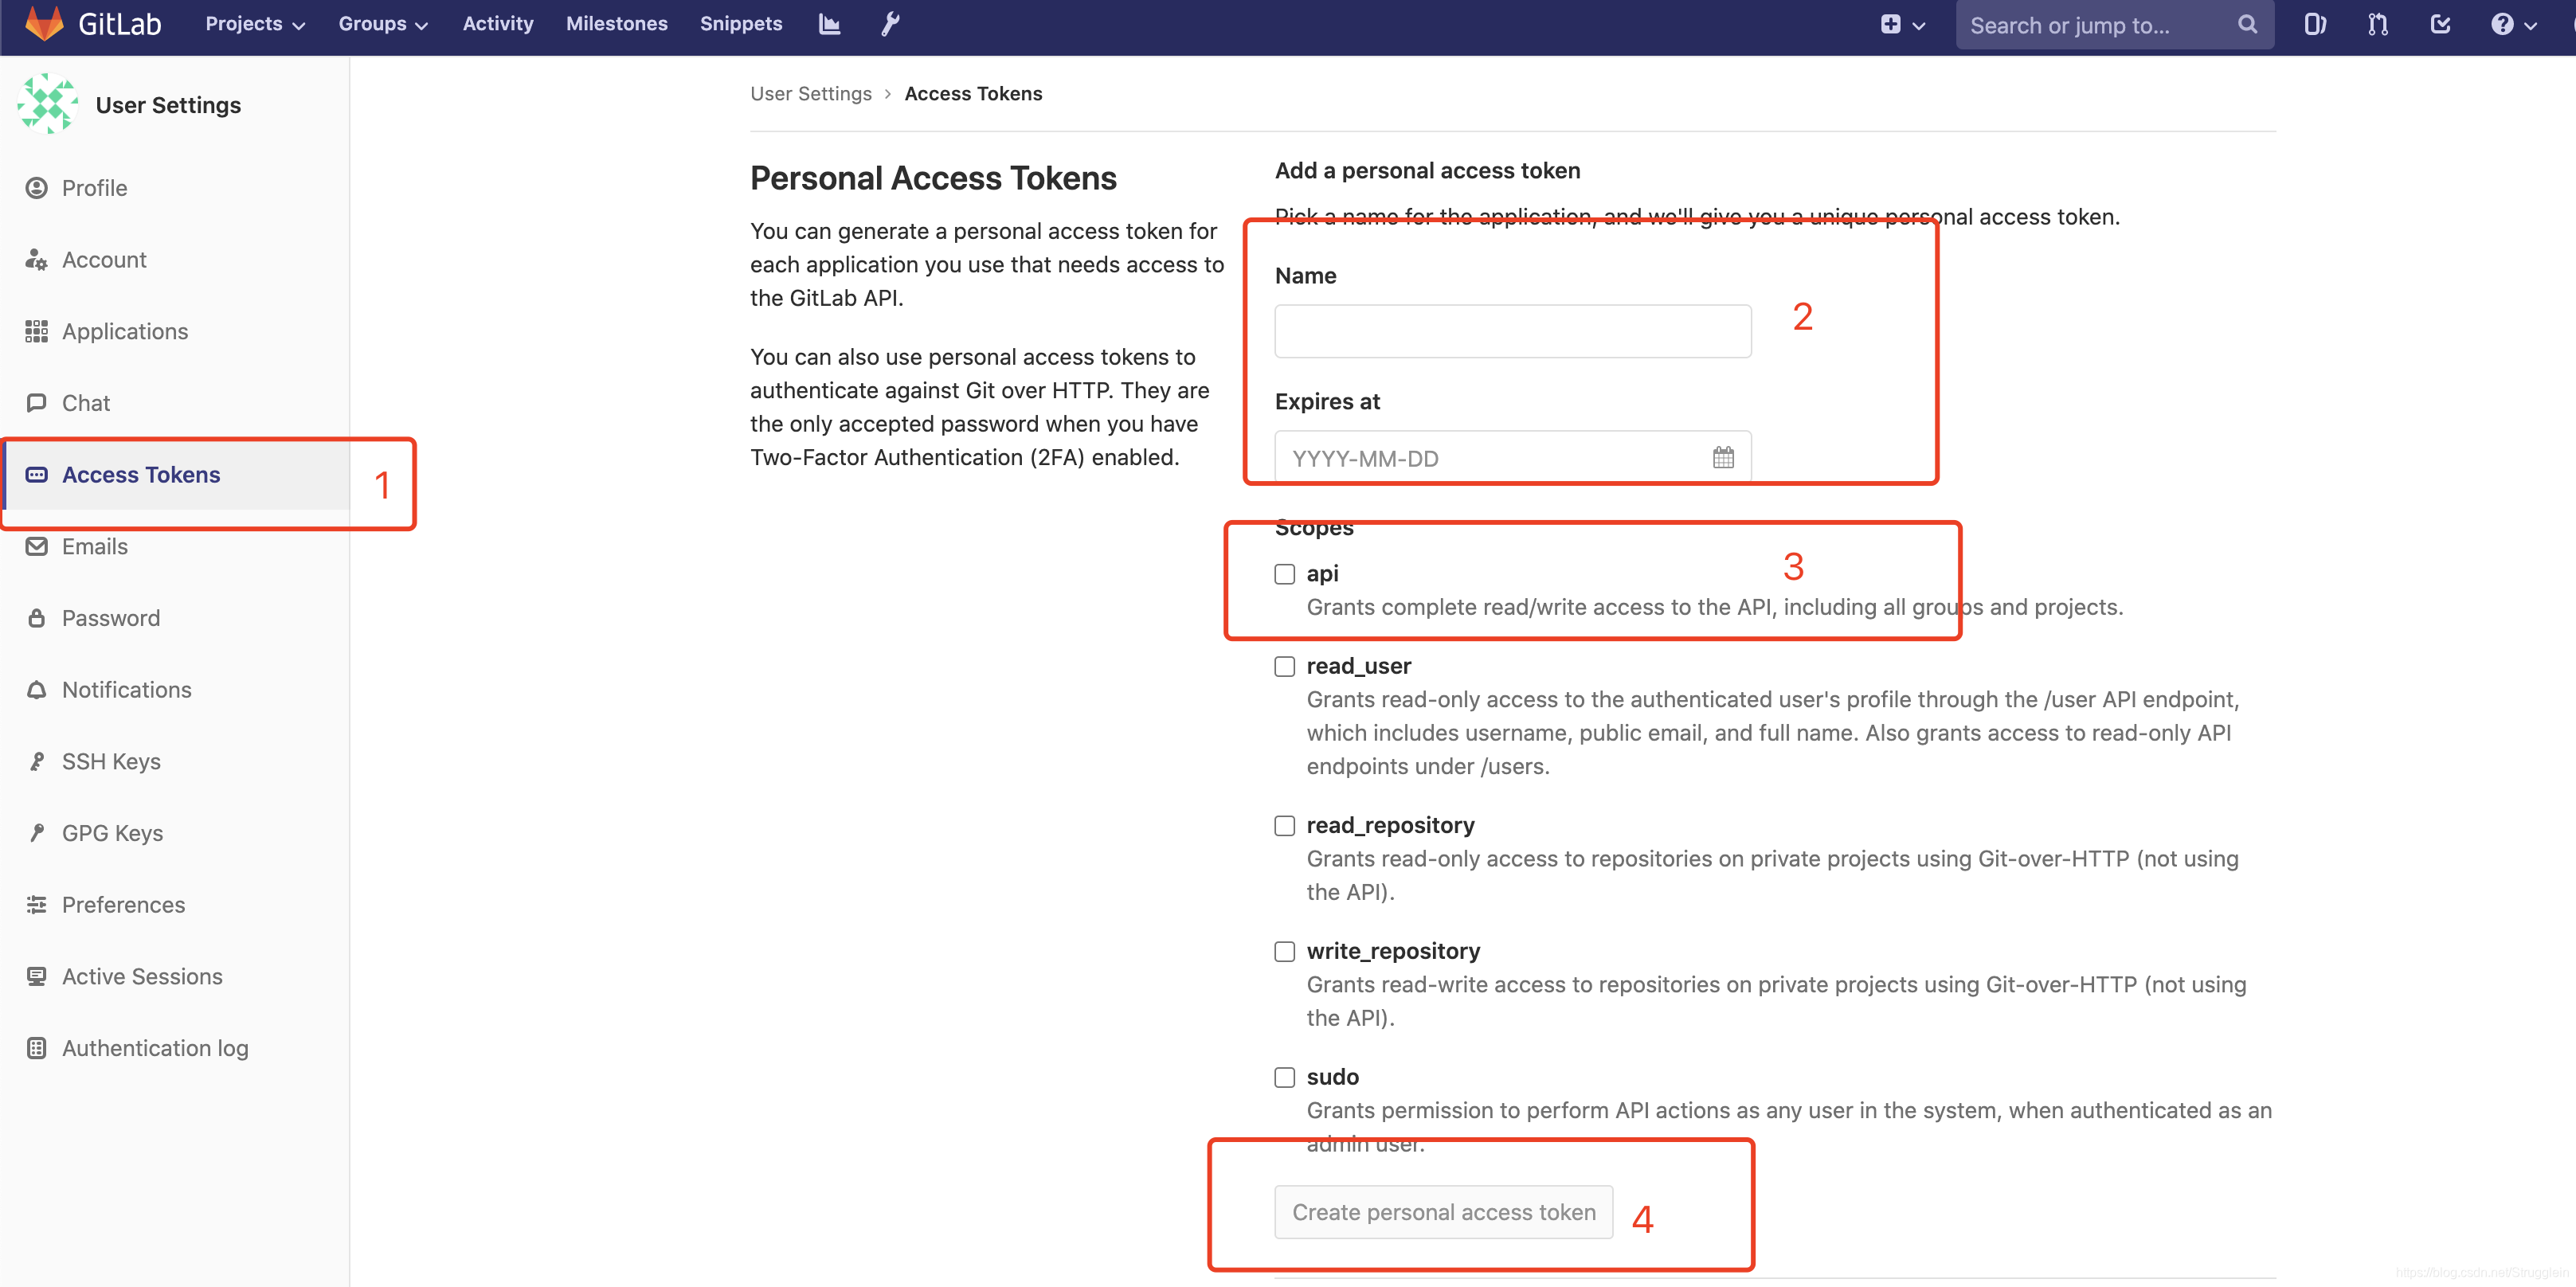The width and height of the screenshot is (2576, 1287).
Task: Click the Expires at date field
Action: click(x=1513, y=458)
